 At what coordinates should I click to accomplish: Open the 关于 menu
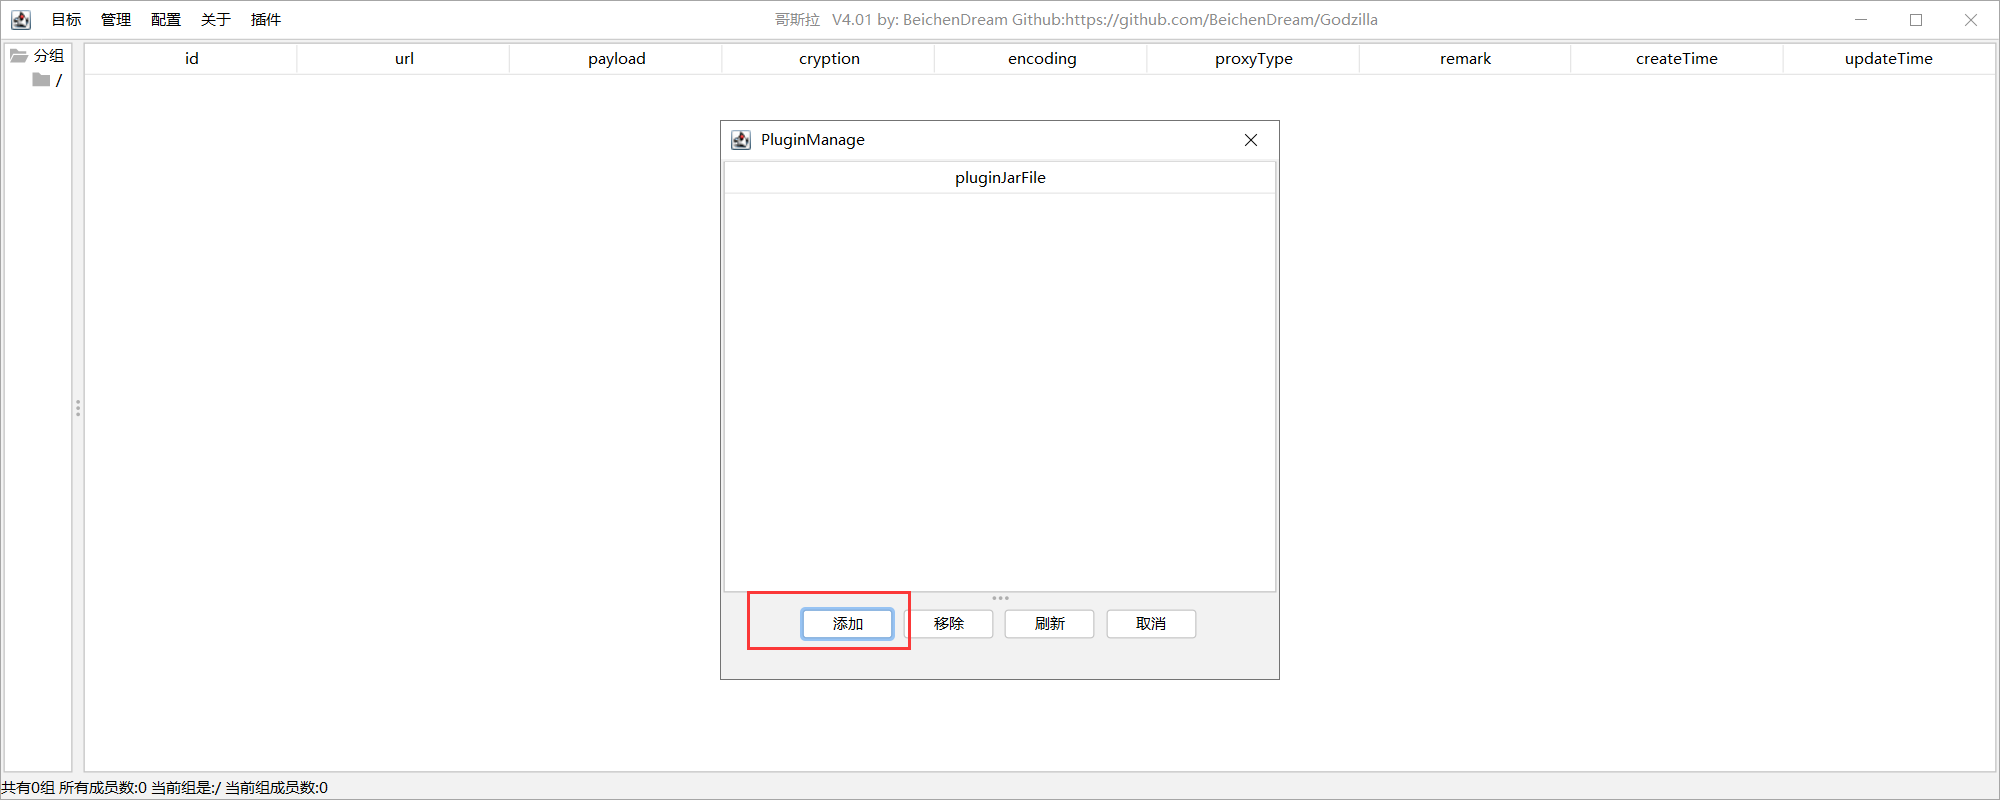(216, 20)
